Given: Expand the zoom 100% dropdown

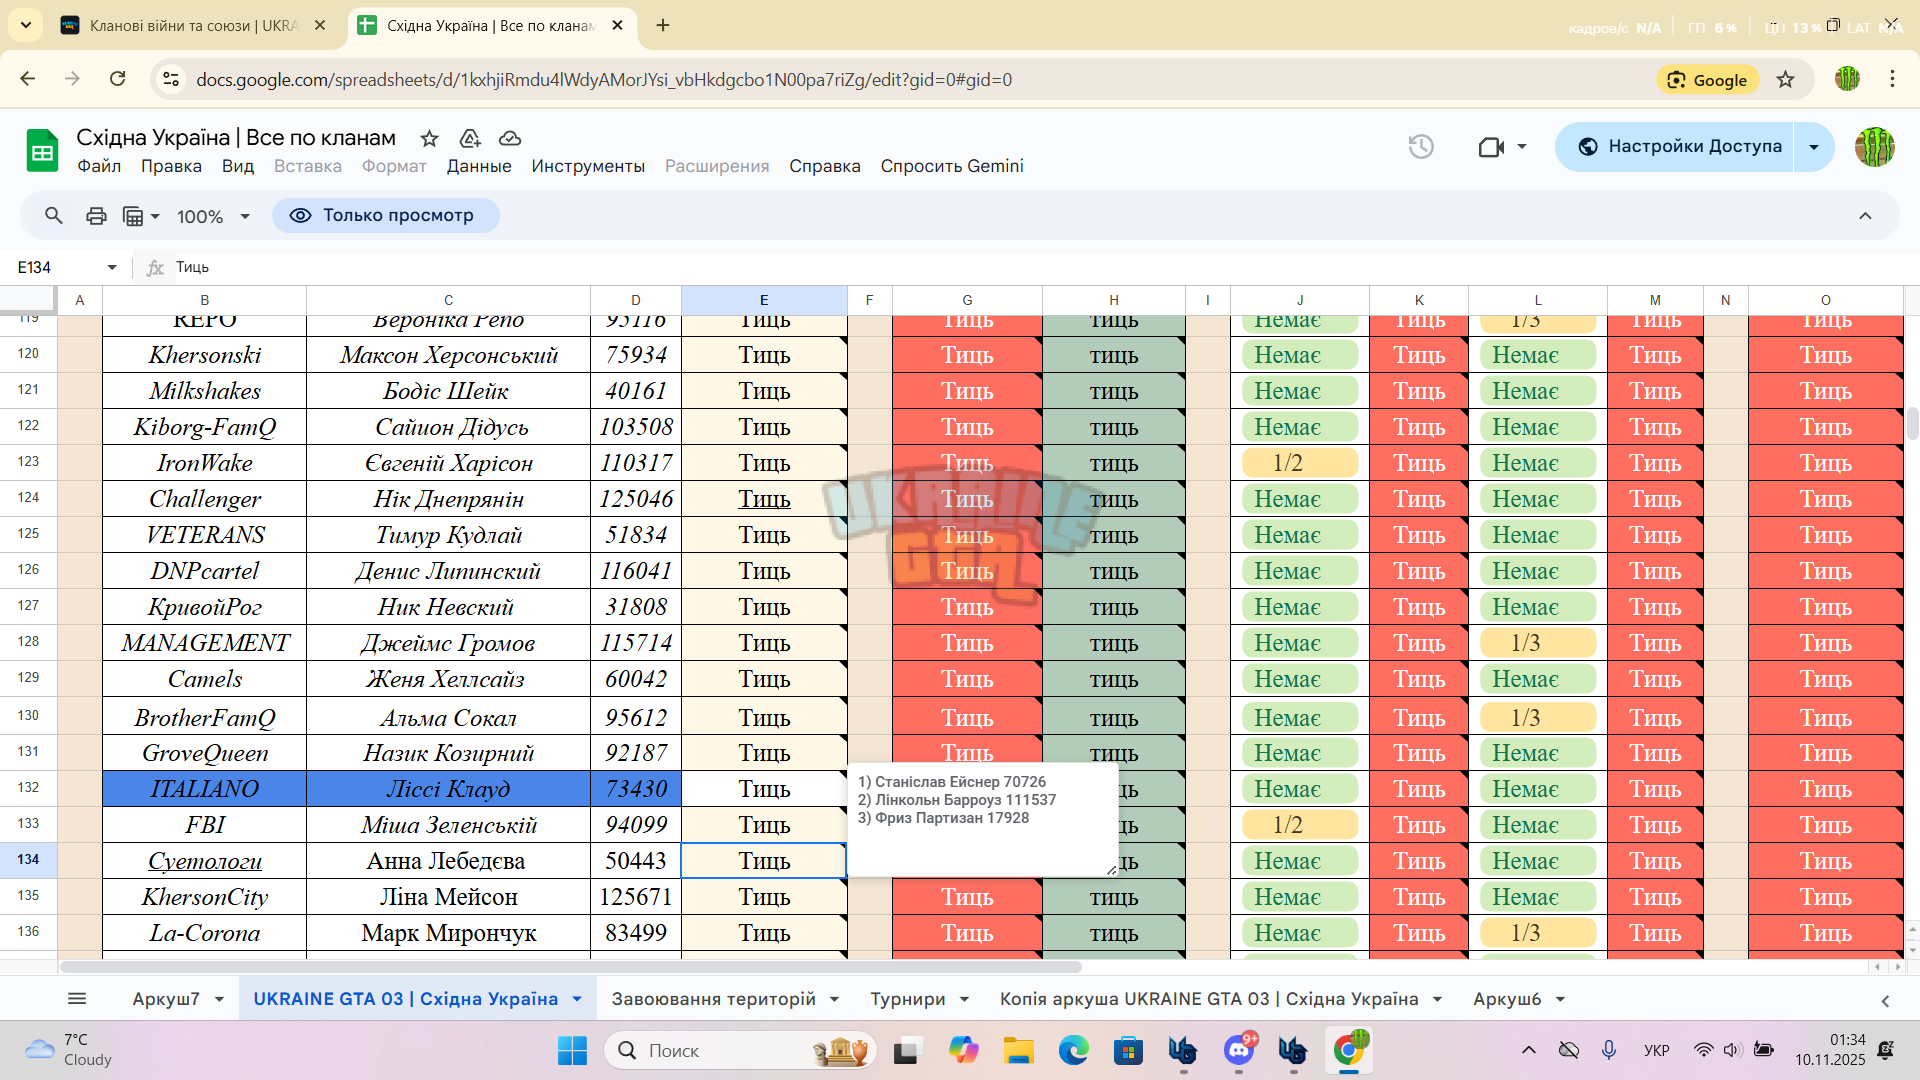Looking at the screenshot, I should pos(245,216).
